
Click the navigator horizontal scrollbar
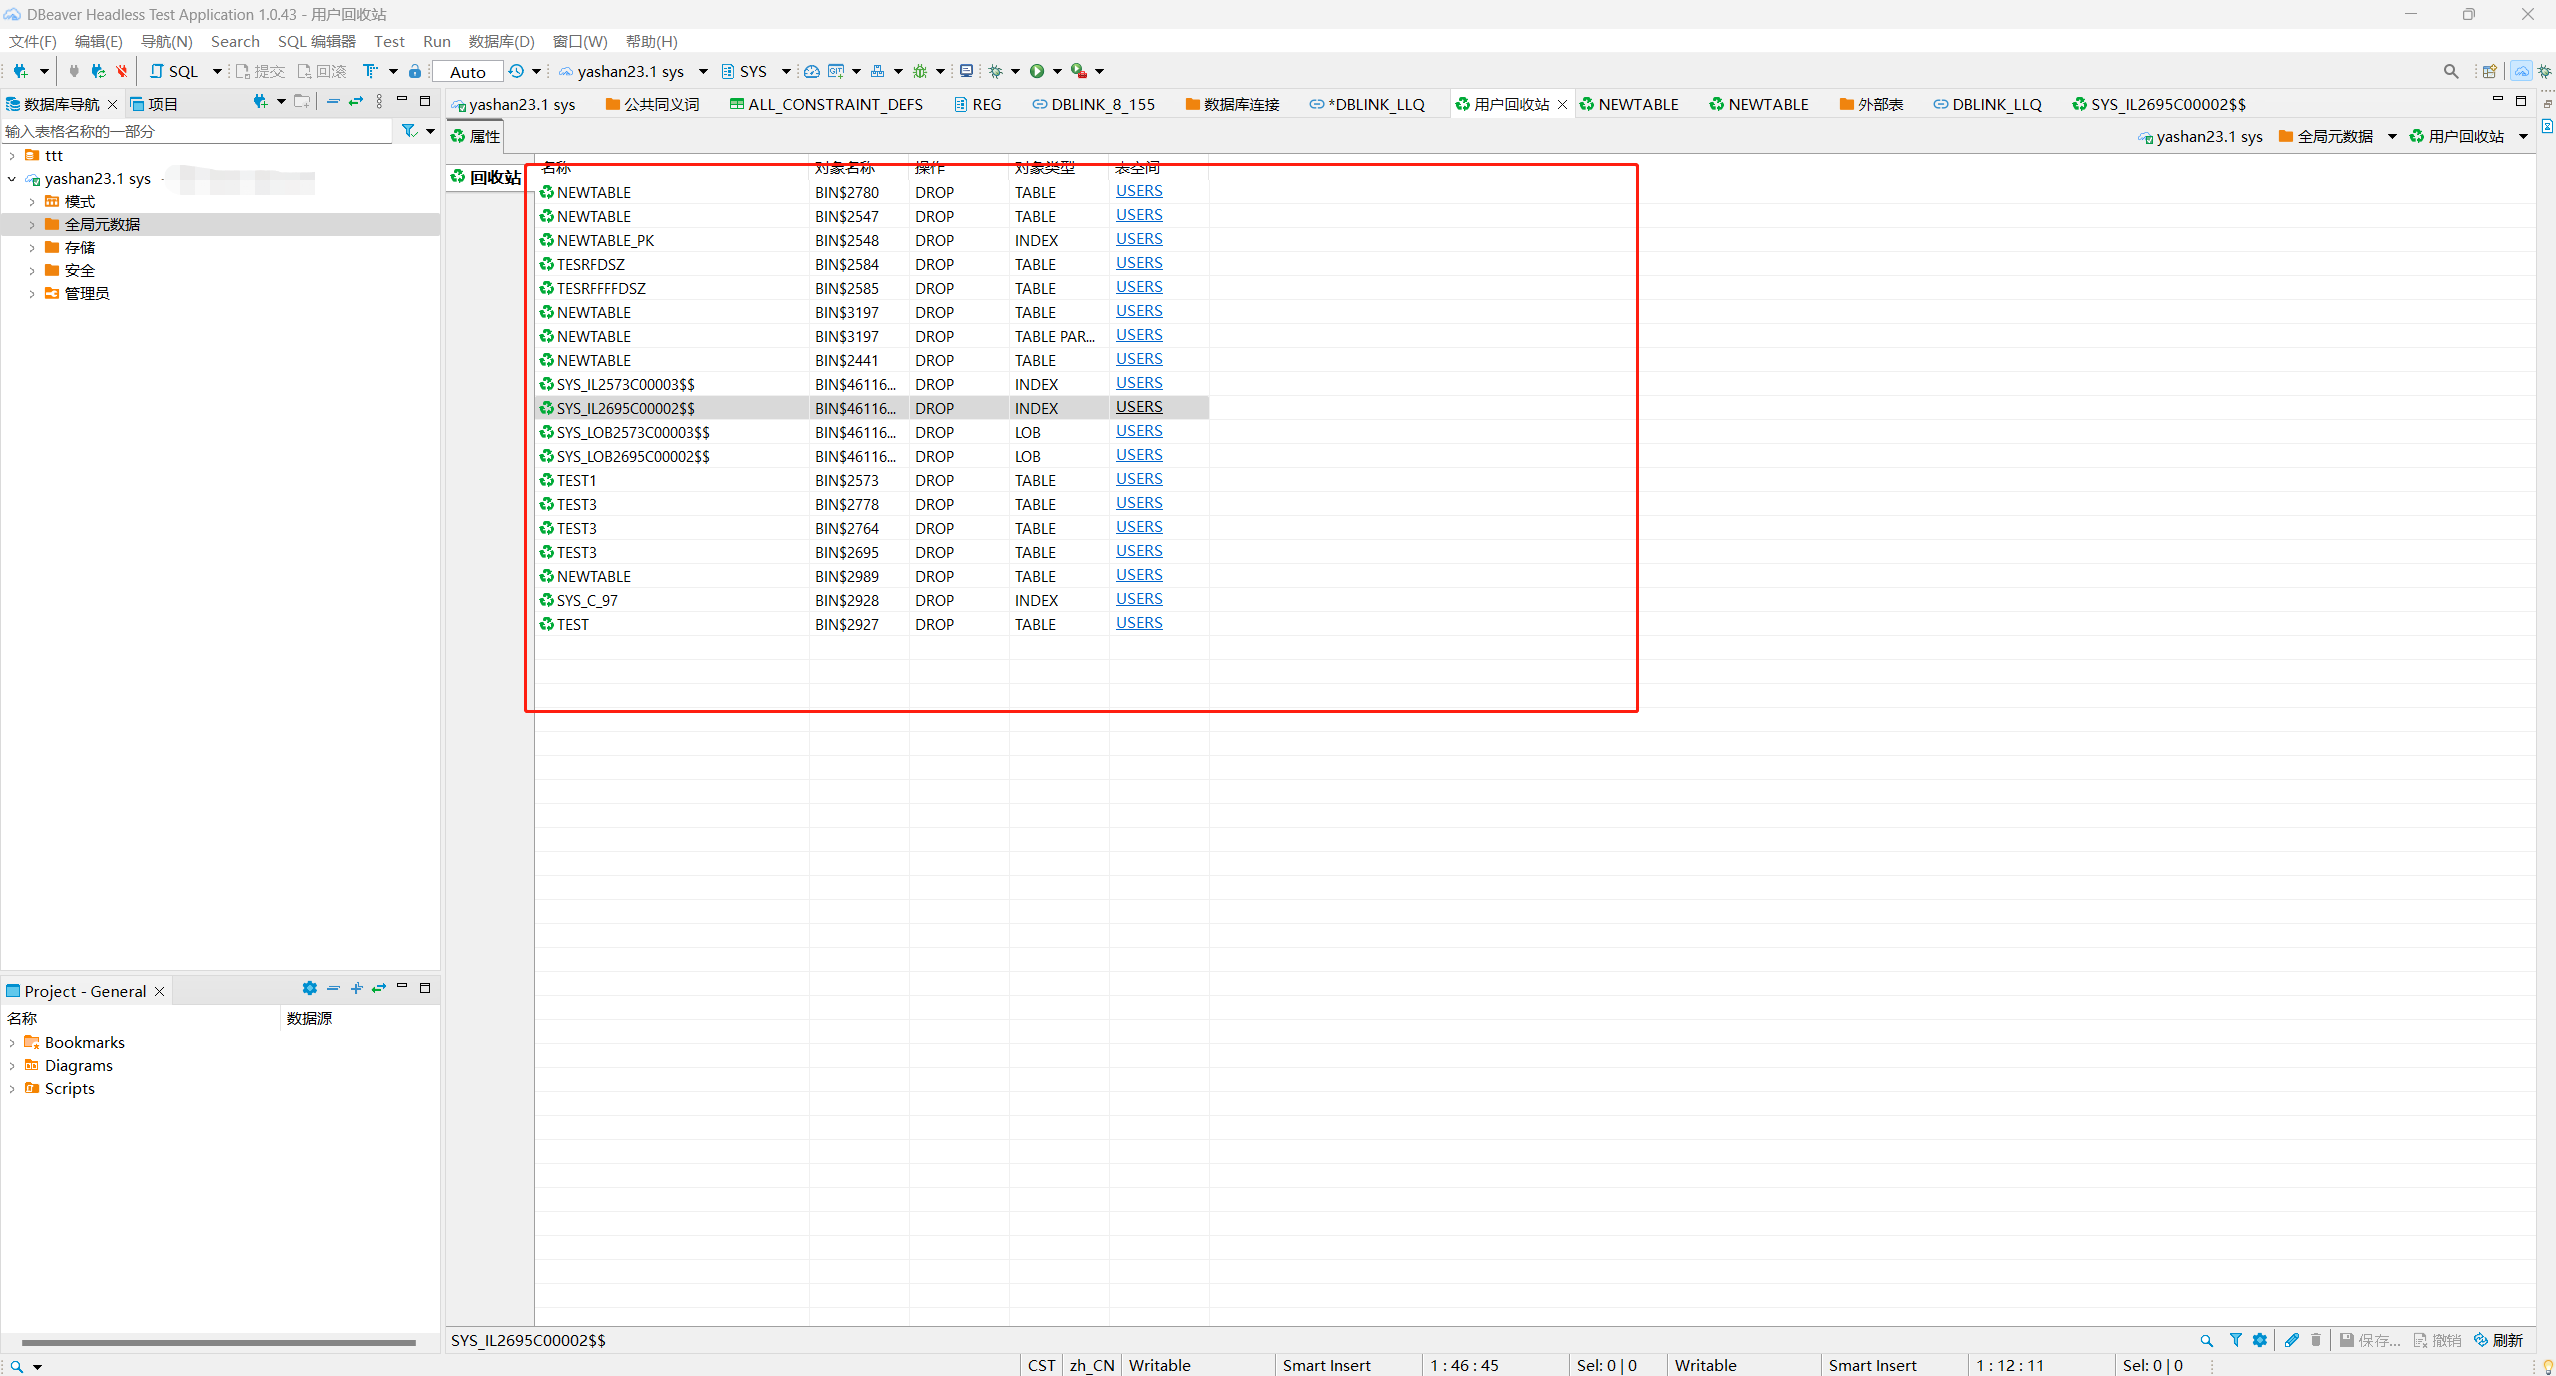point(219,1343)
